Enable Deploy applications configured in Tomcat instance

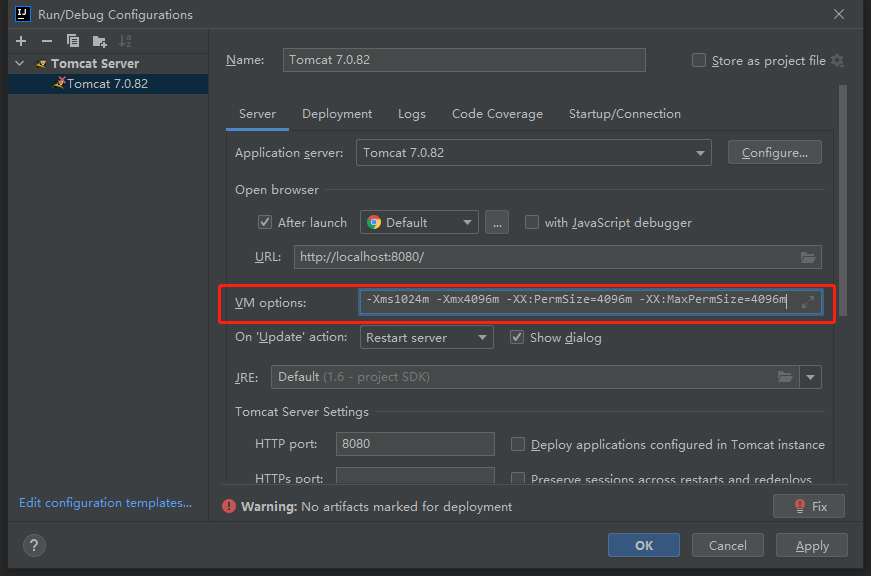[518, 444]
